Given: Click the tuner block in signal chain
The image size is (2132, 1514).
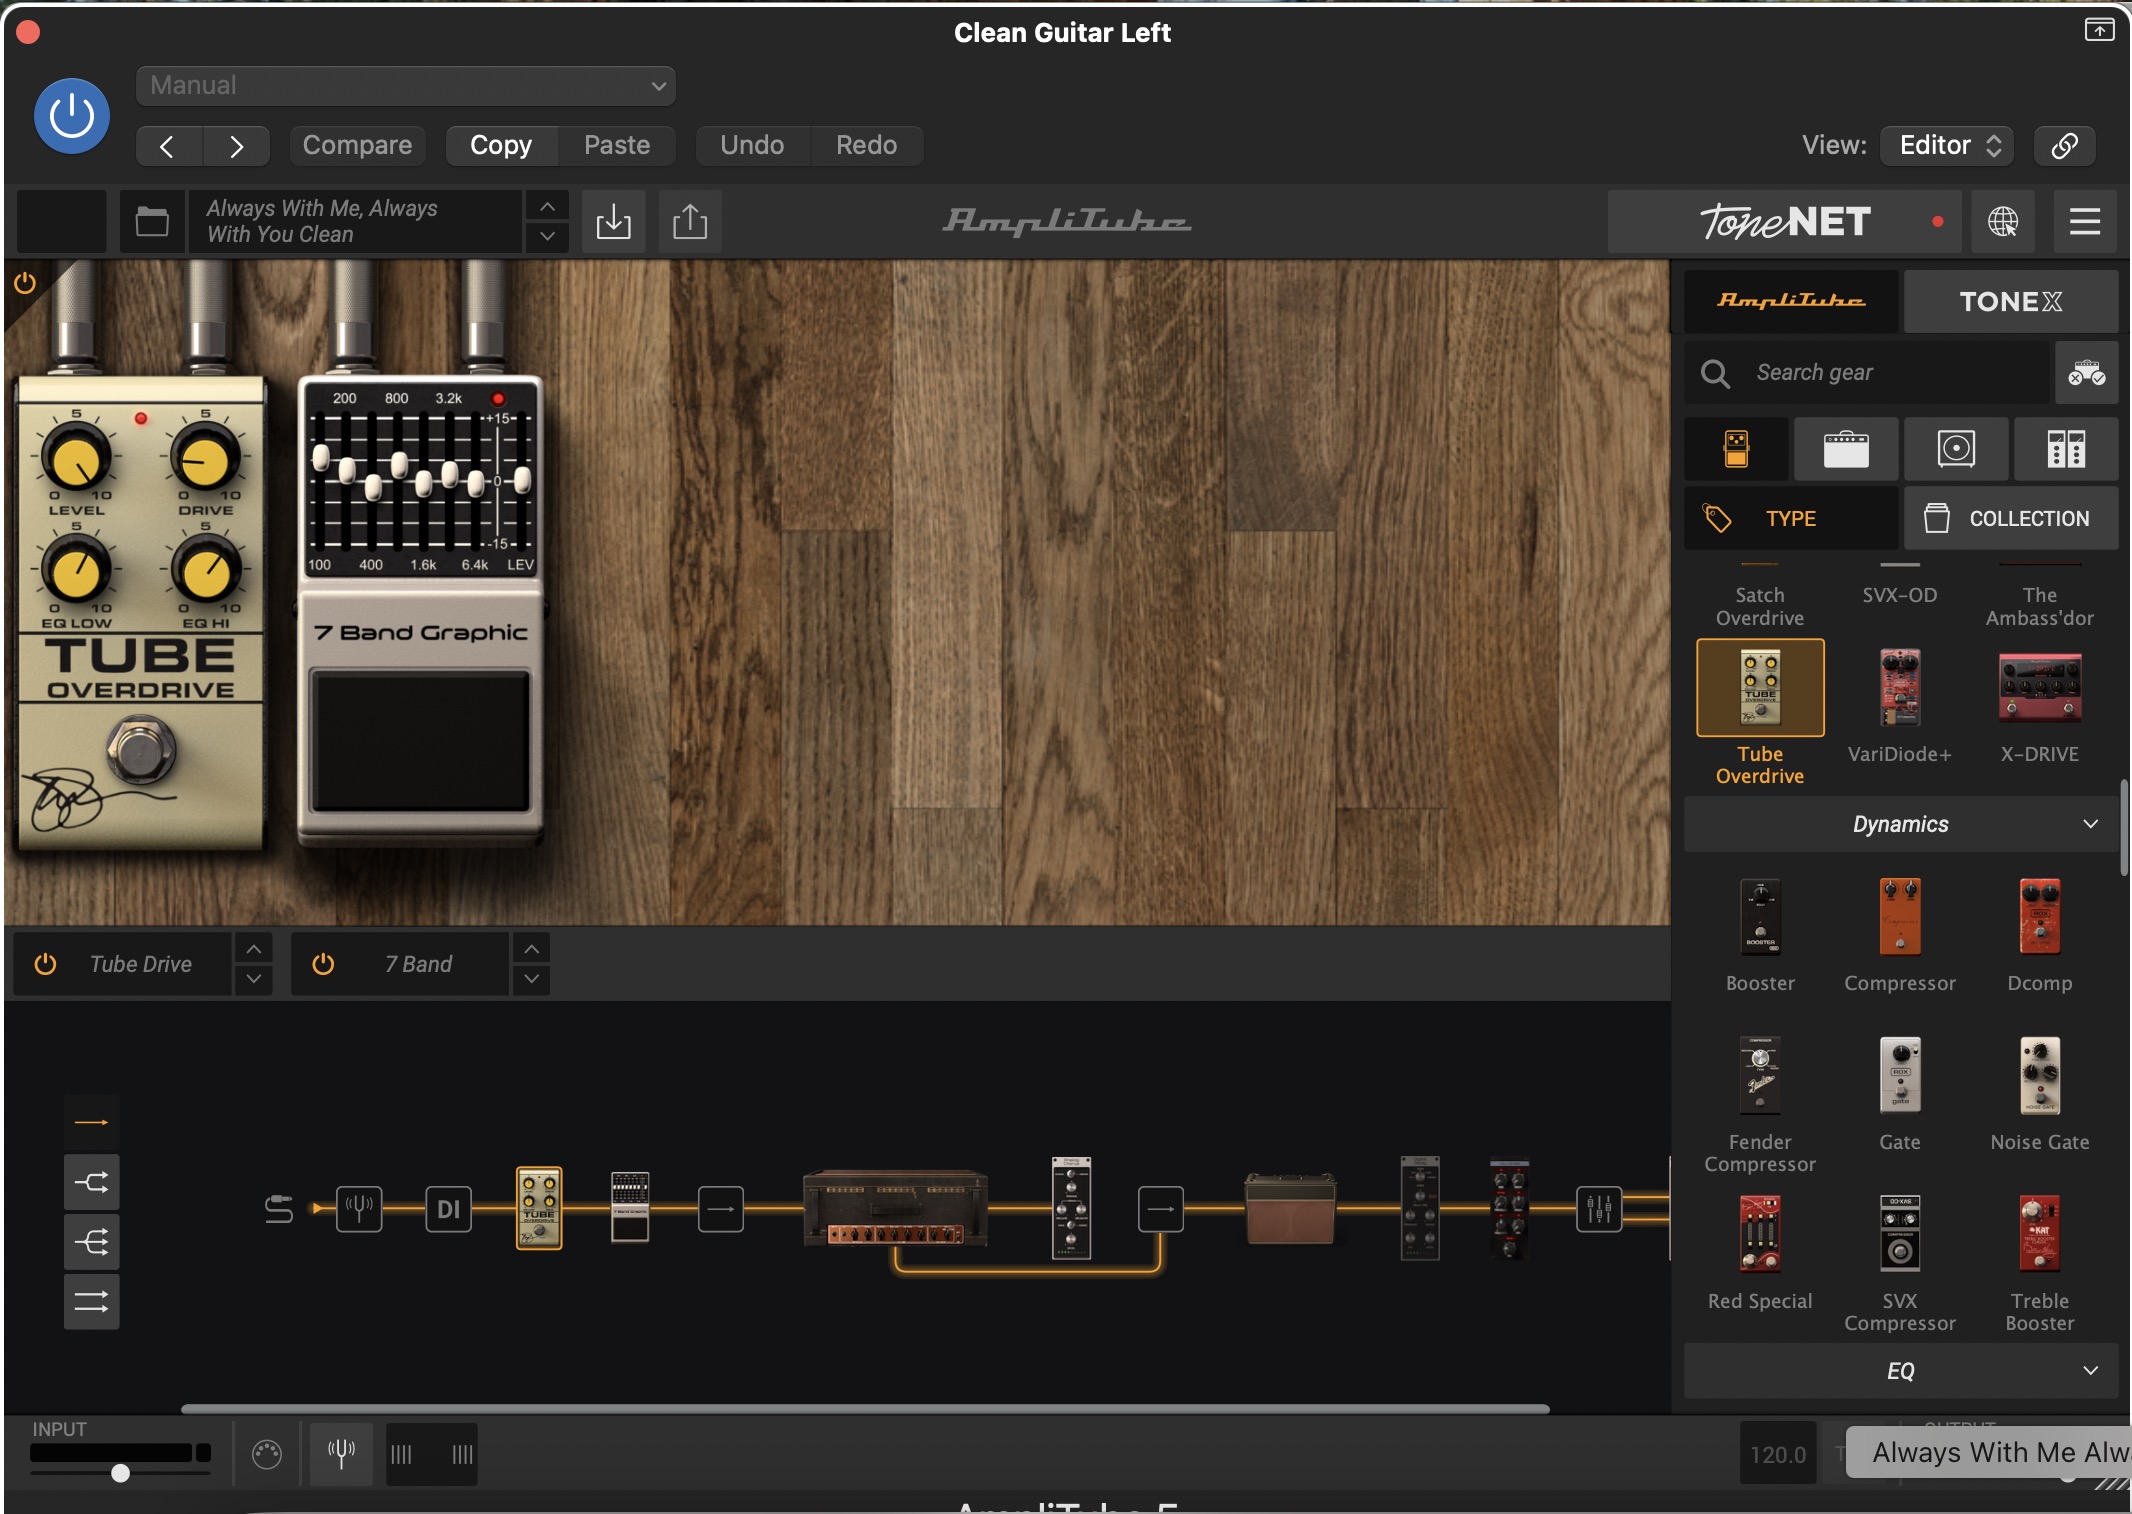Looking at the screenshot, I should coord(359,1208).
